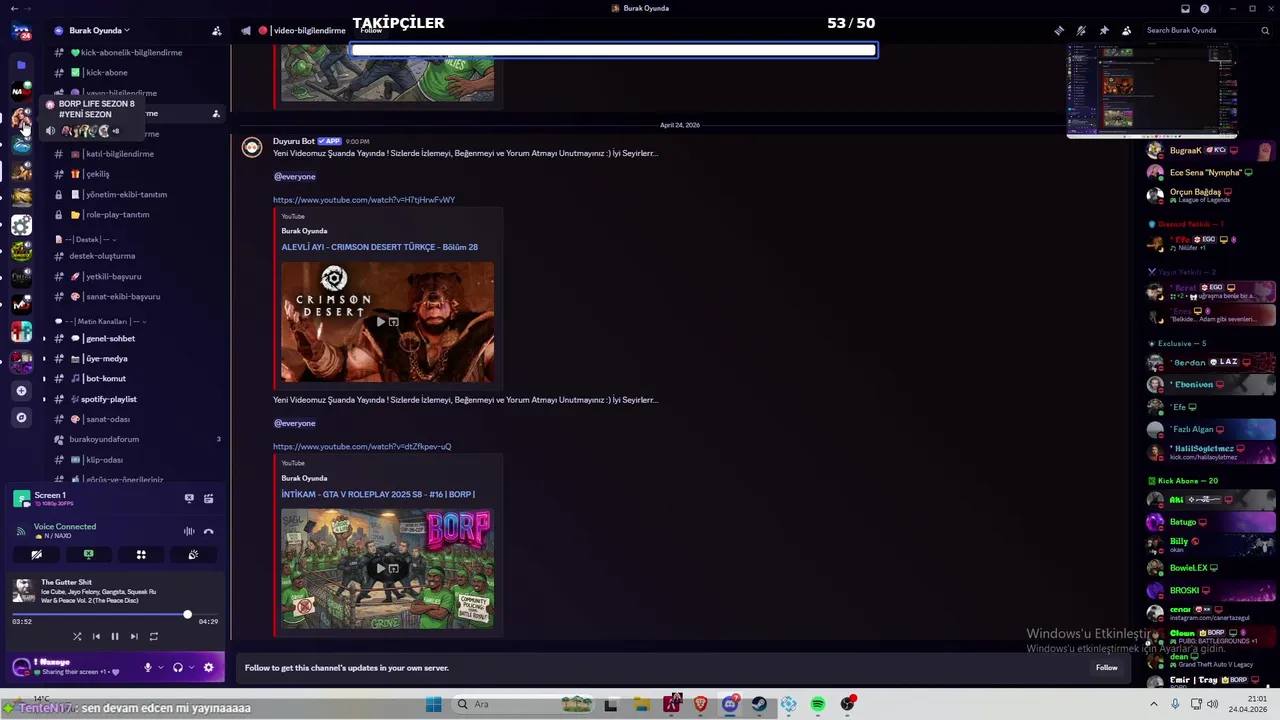Click the search magnifier icon

[x=1264, y=31]
